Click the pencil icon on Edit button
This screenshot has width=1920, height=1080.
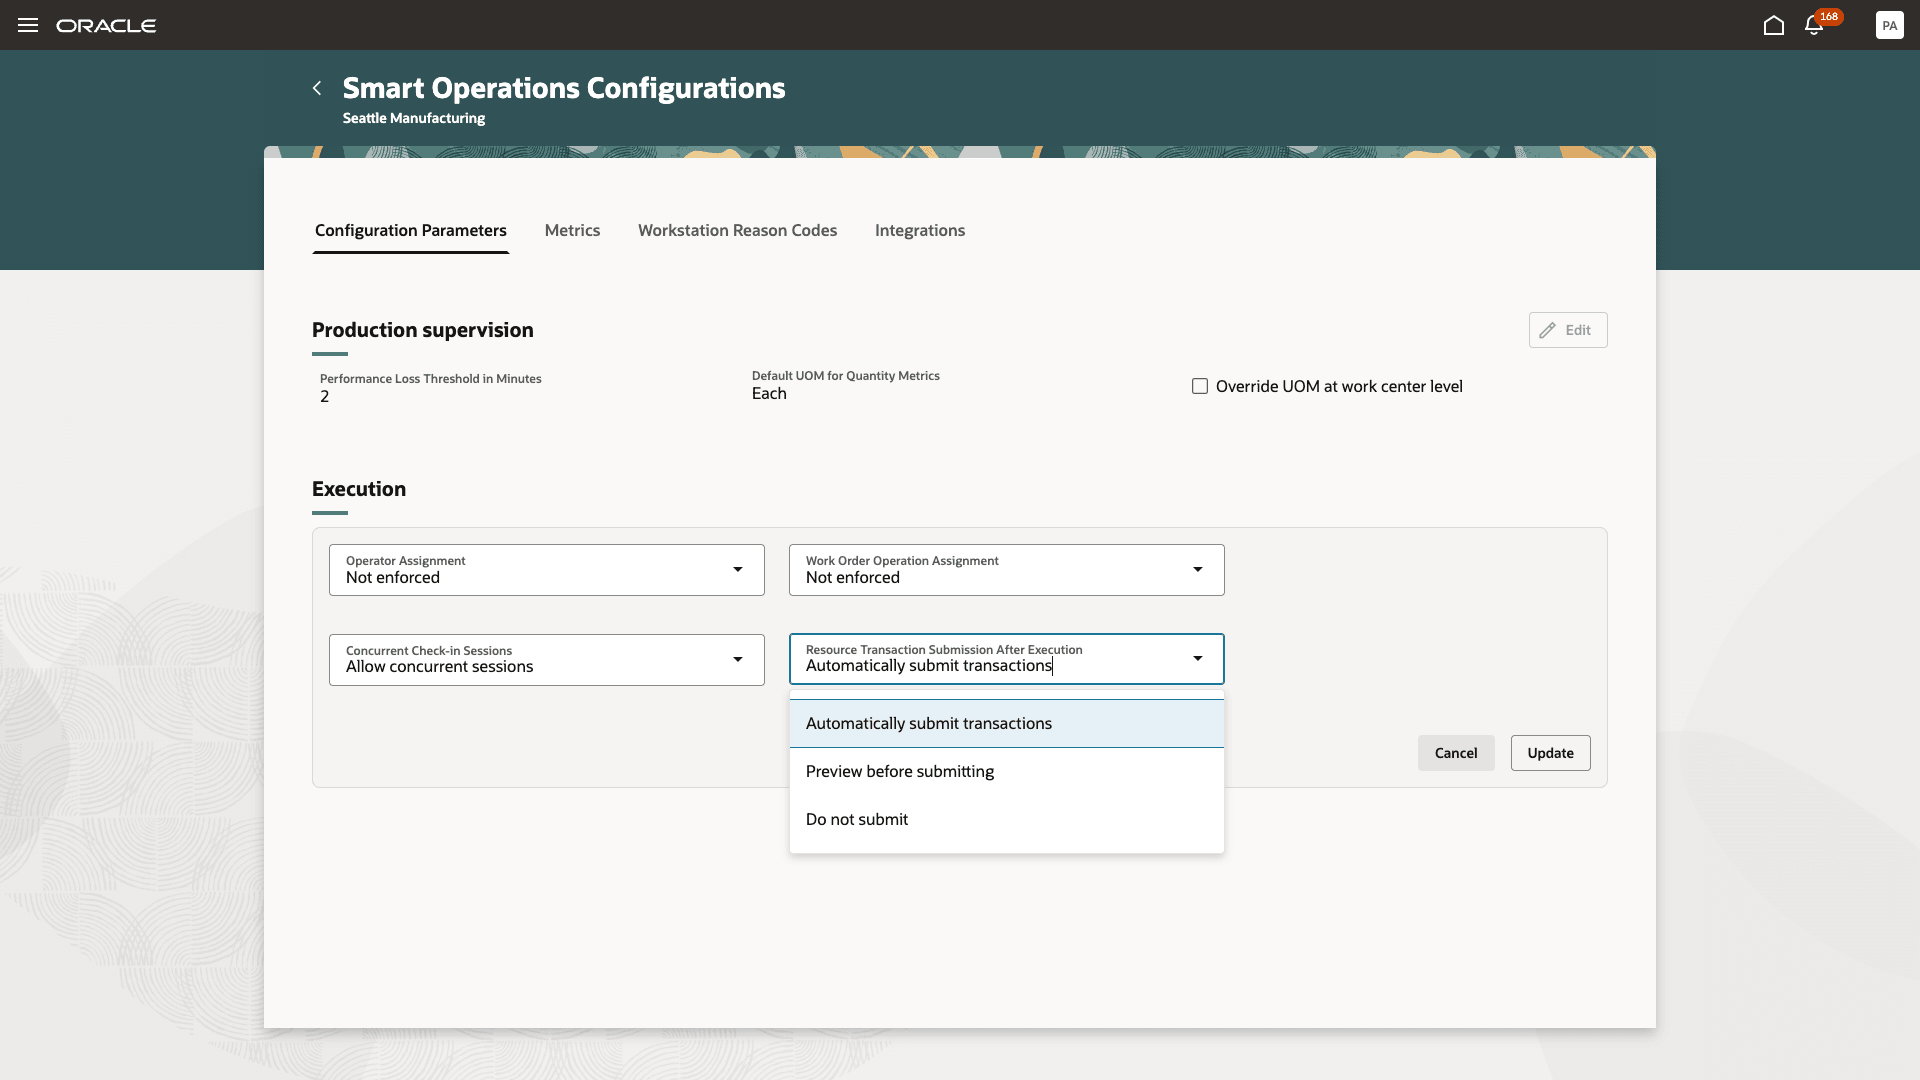[1547, 330]
